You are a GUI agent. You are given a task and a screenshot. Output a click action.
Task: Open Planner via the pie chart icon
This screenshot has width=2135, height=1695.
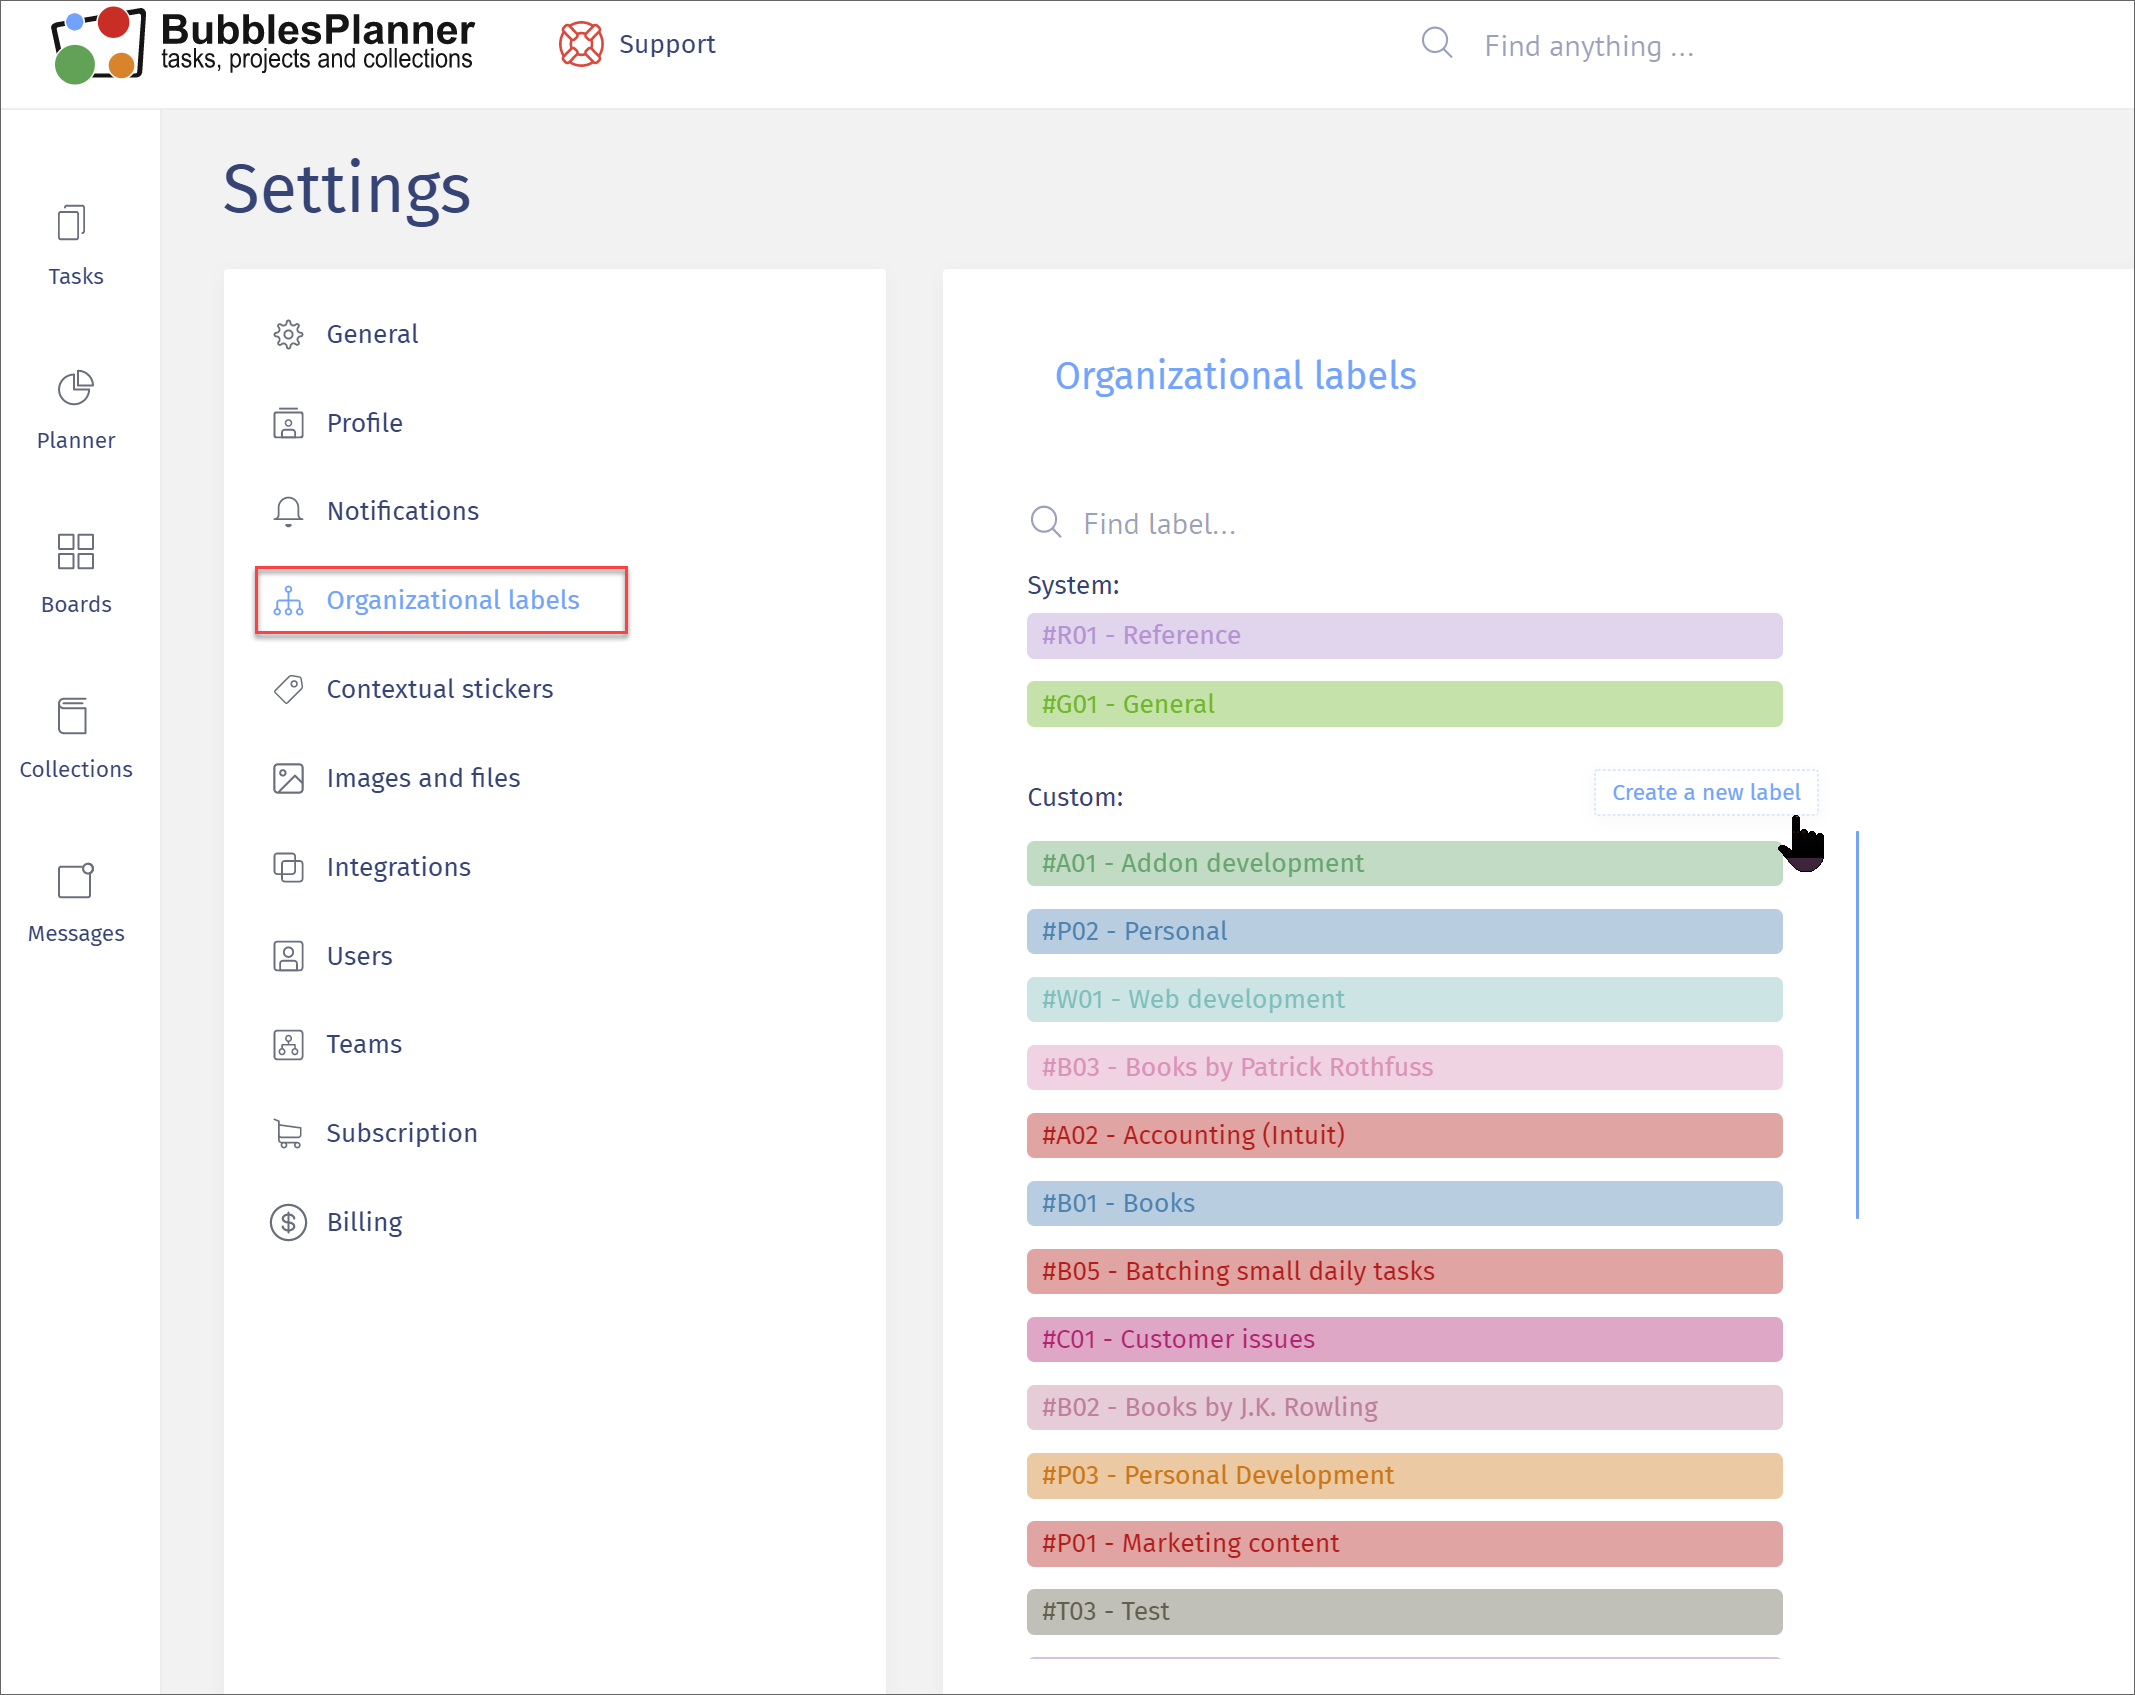(x=75, y=387)
